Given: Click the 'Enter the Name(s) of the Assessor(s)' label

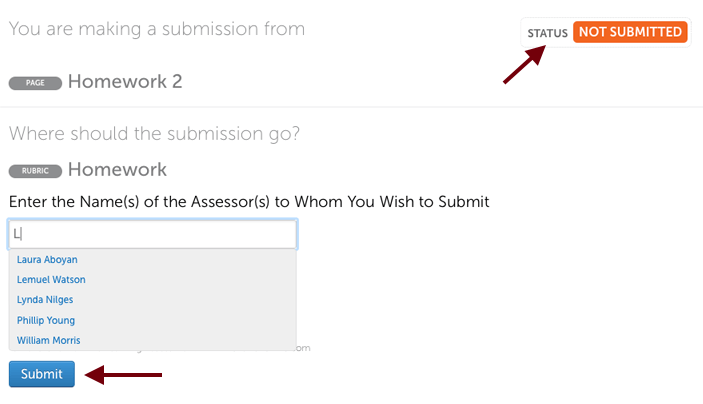Looking at the screenshot, I should tap(249, 202).
